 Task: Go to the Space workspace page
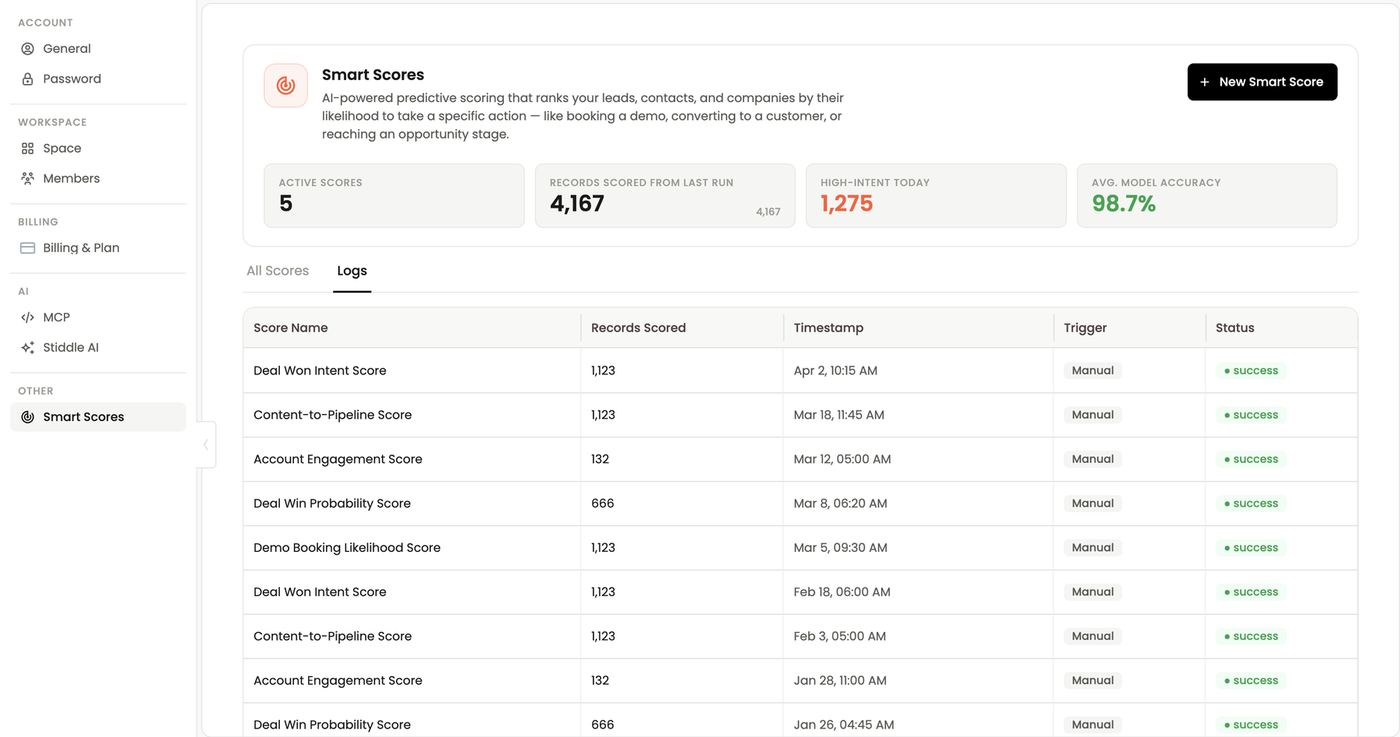(x=98, y=148)
